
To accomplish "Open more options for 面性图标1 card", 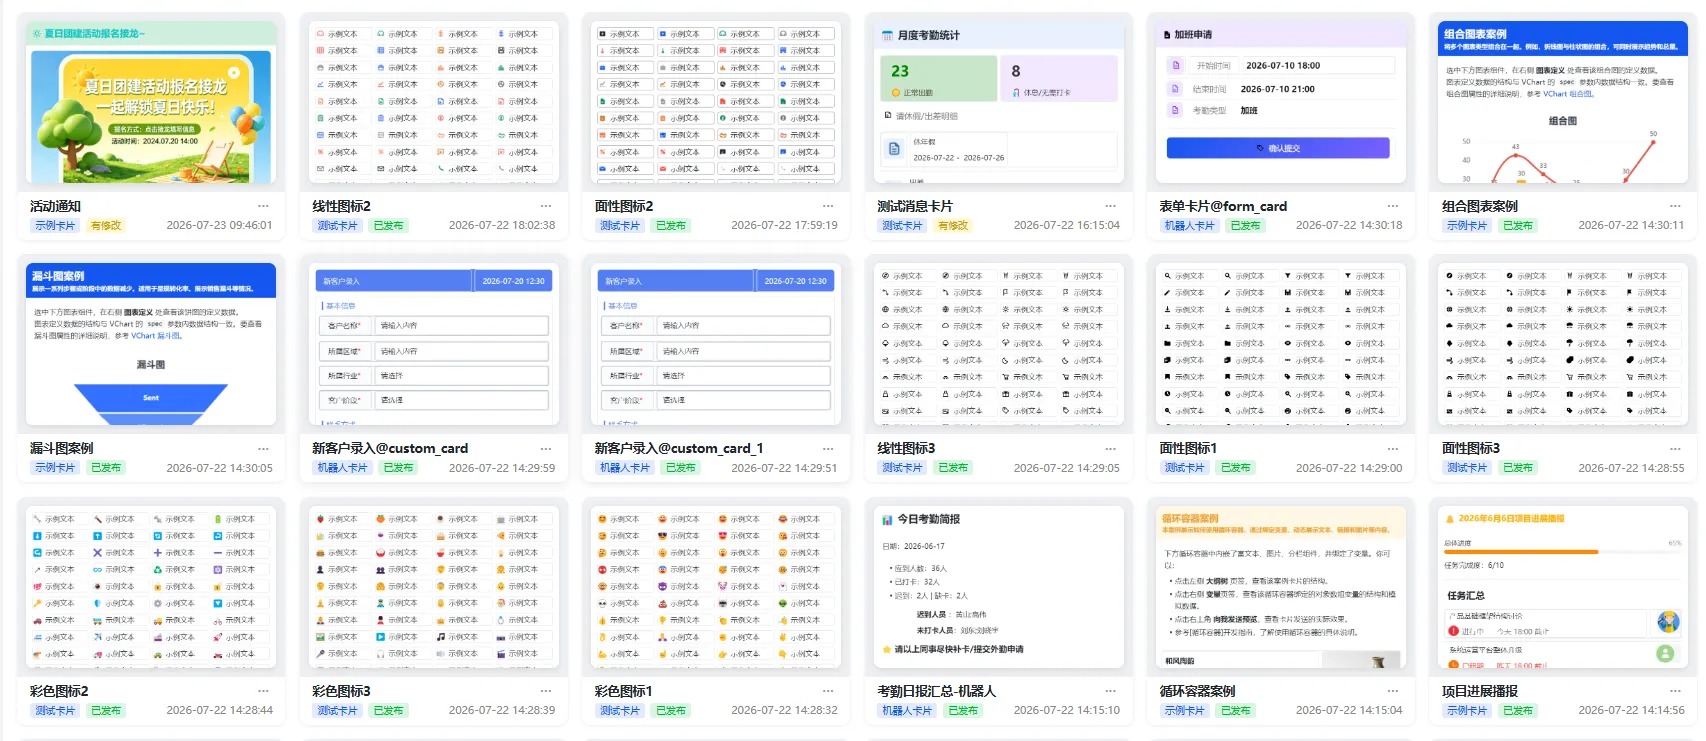I will pyautogui.click(x=1393, y=449).
